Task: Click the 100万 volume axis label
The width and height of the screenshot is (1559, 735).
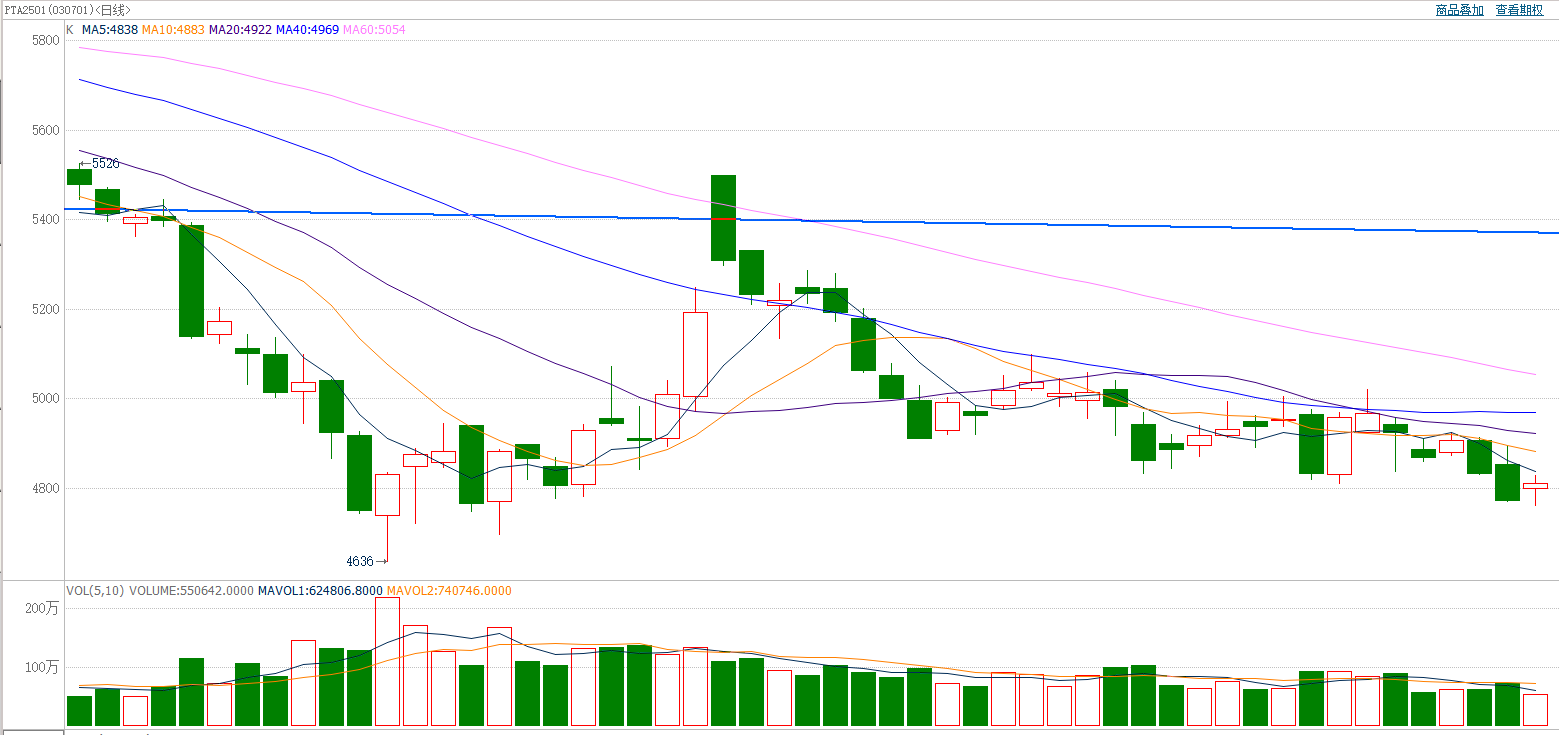Action: pyautogui.click(x=43, y=667)
